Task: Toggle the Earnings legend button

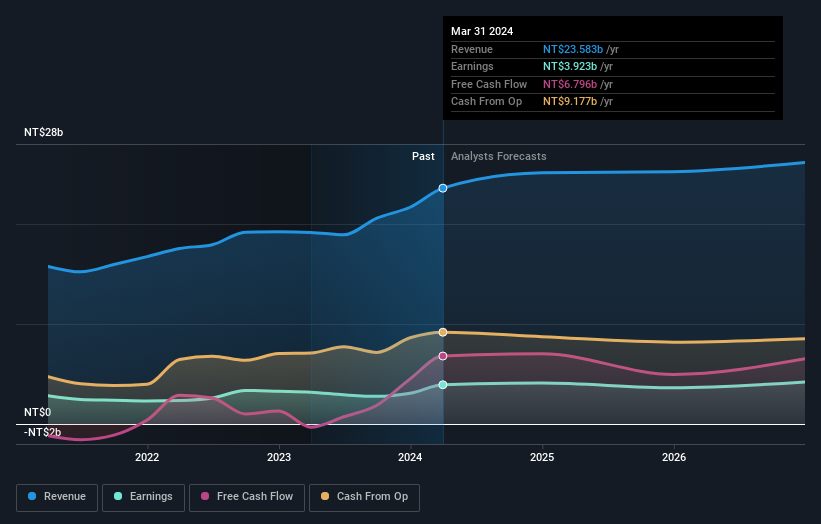Action: (143, 497)
